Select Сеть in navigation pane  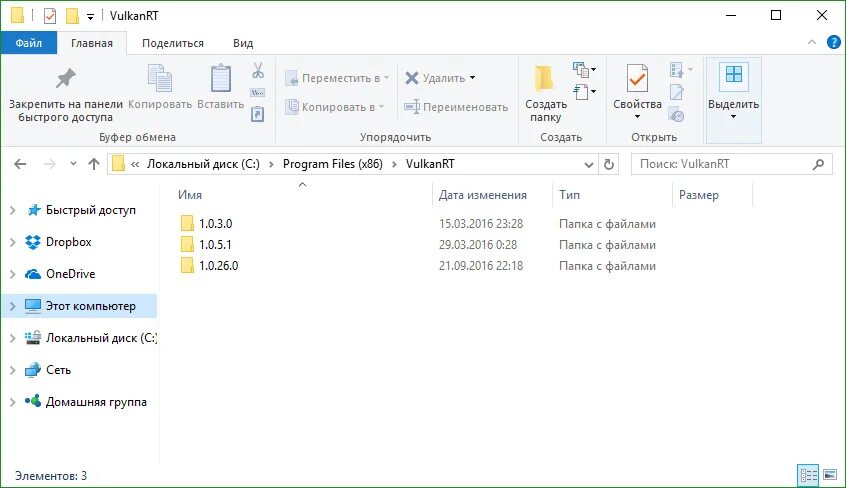coord(47,370)
